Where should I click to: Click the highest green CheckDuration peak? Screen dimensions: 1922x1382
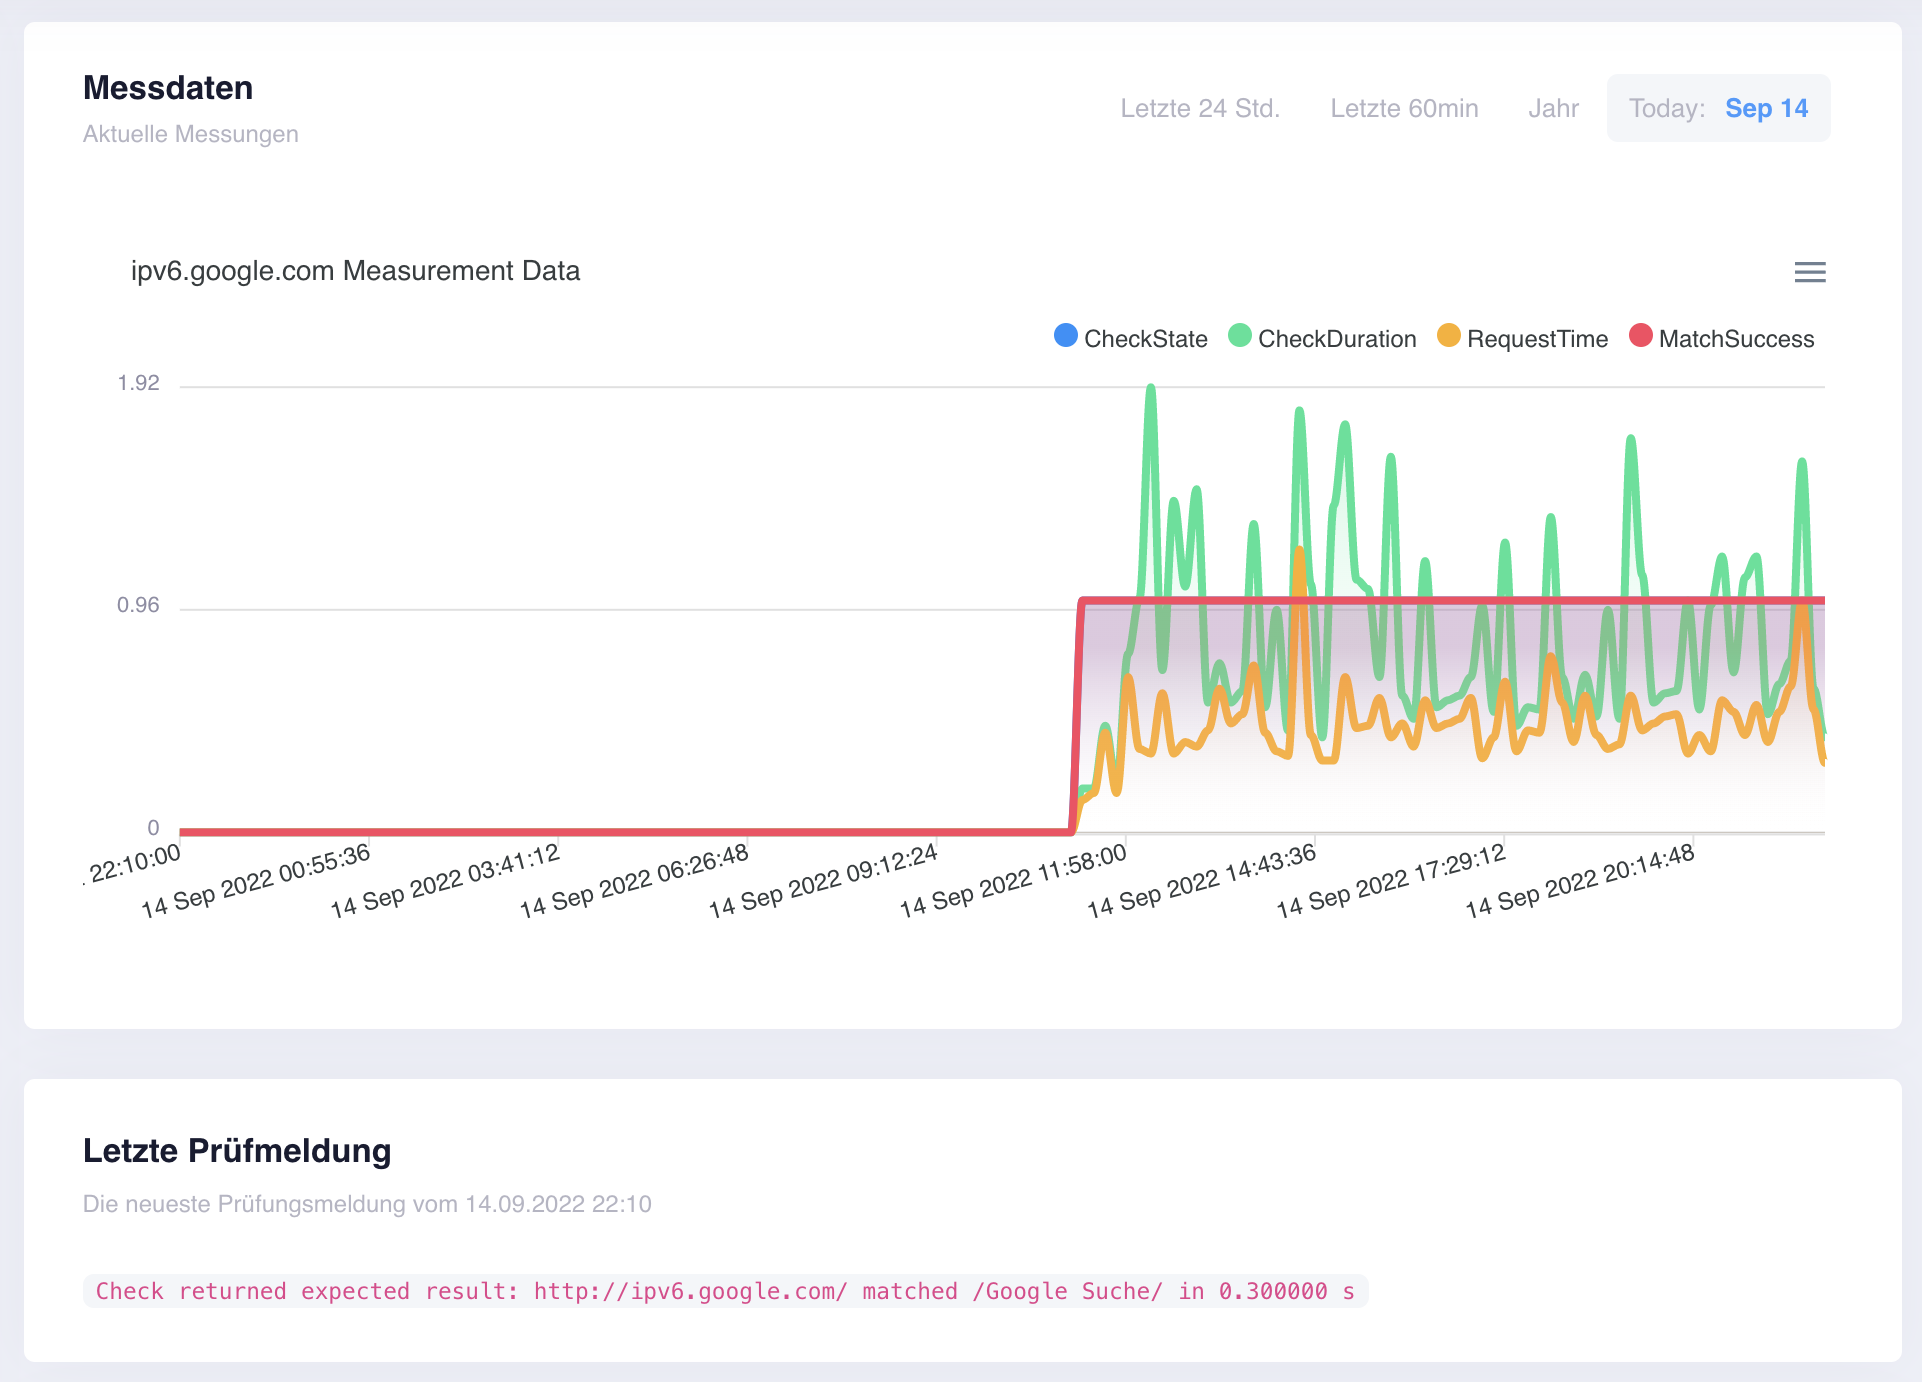[1151, 388]
